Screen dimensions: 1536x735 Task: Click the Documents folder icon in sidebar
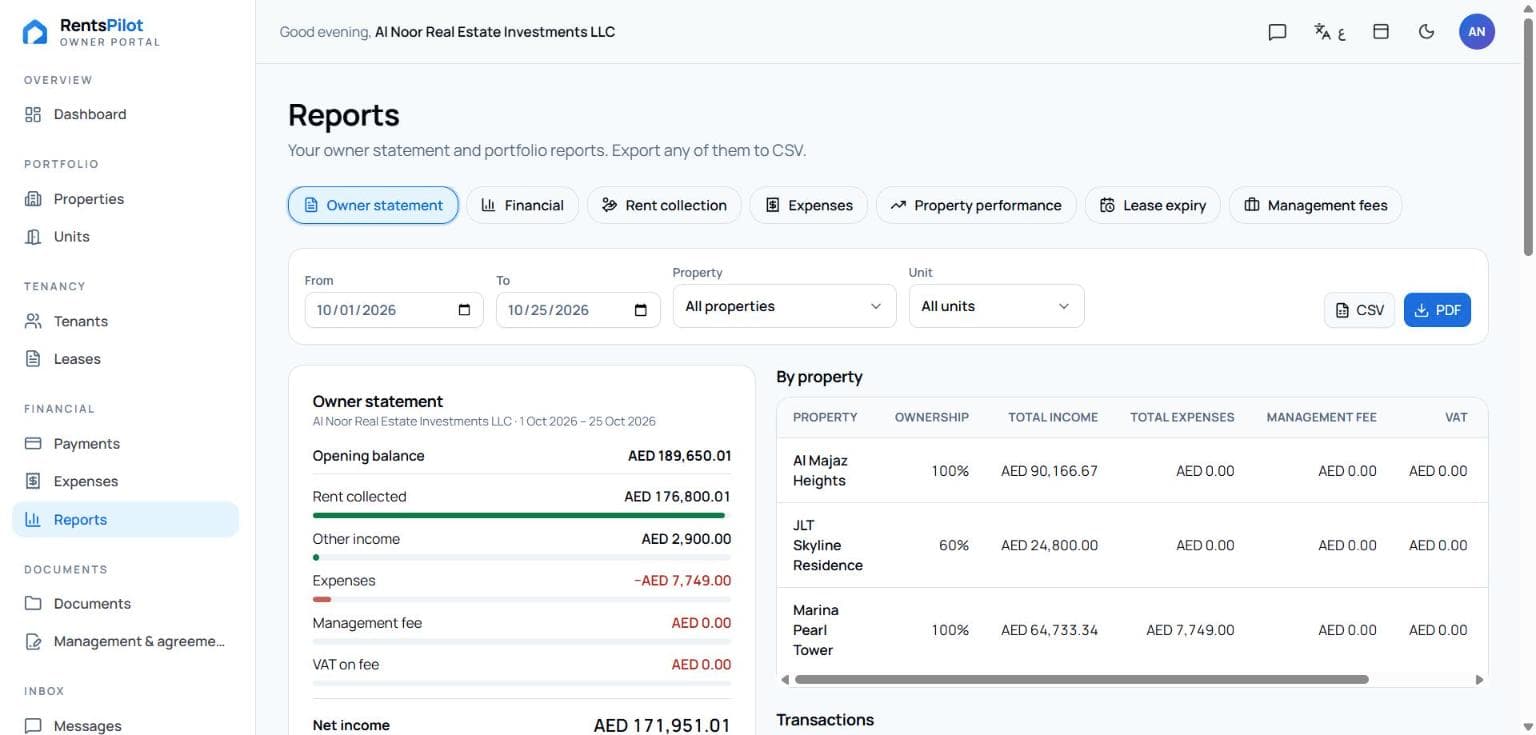[33, 604]
